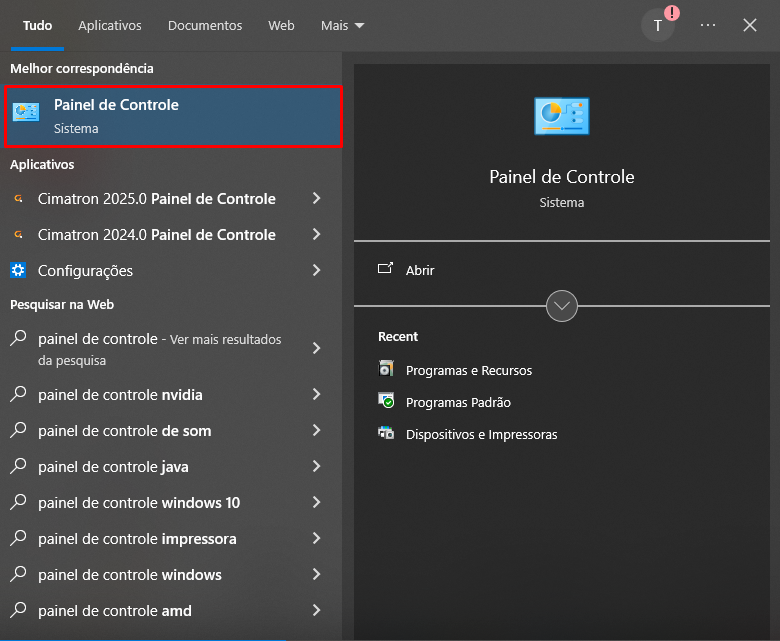Close the search panel with X
780x641 pixels.
coord(750,25)
